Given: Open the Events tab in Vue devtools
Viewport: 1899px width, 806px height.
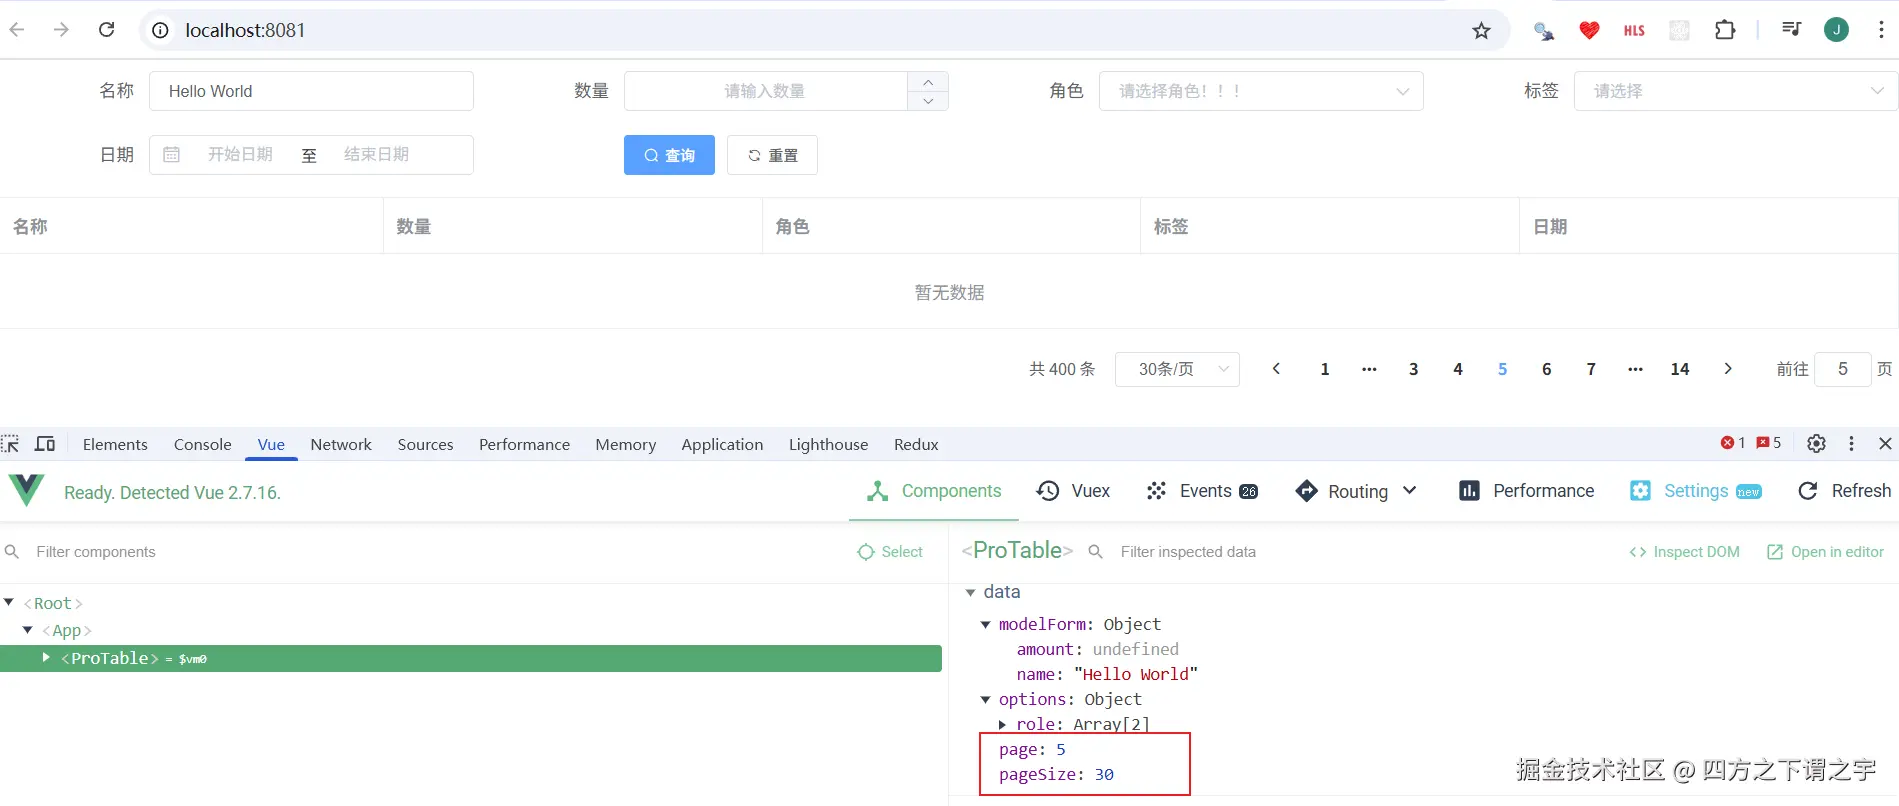Looking at the screenshot, I should point(1202,491).
